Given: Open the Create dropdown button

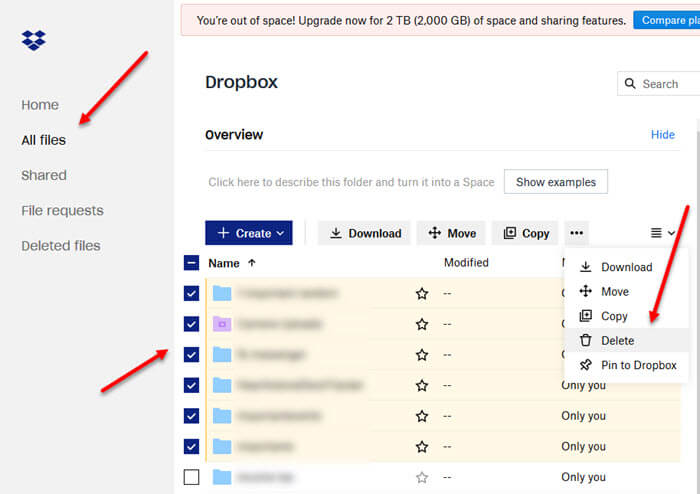Looking at the screenshot, I should (x=249, y=233).
